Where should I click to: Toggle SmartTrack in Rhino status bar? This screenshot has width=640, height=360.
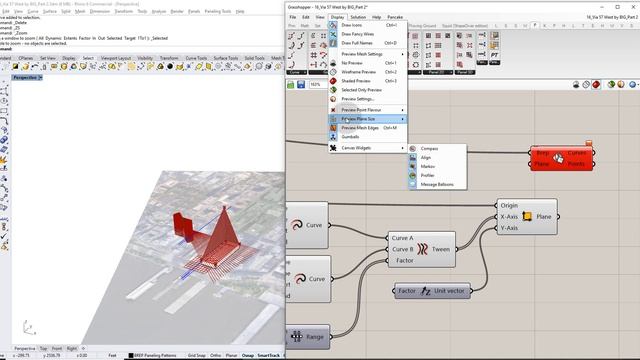(x=269, y=356)
